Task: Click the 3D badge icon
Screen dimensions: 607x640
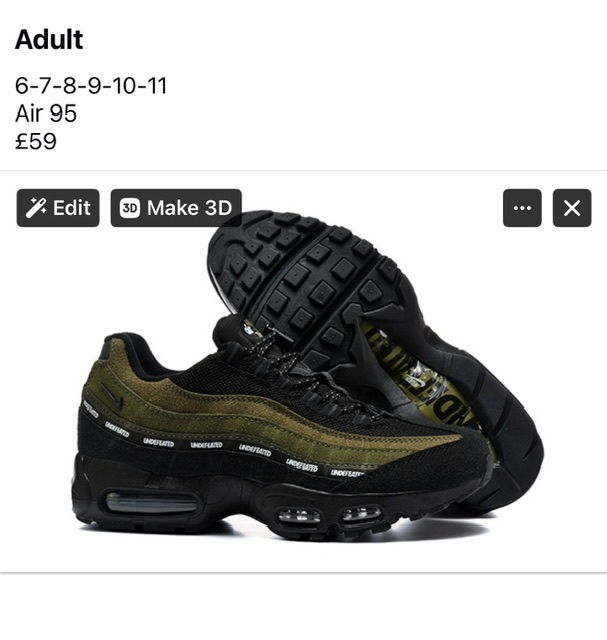Action: coord(130,208)
